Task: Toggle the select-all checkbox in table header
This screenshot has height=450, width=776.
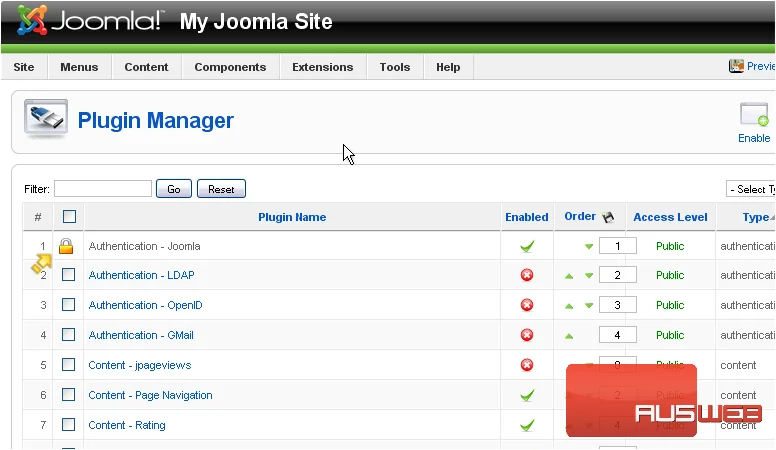Action: [69, 216]
